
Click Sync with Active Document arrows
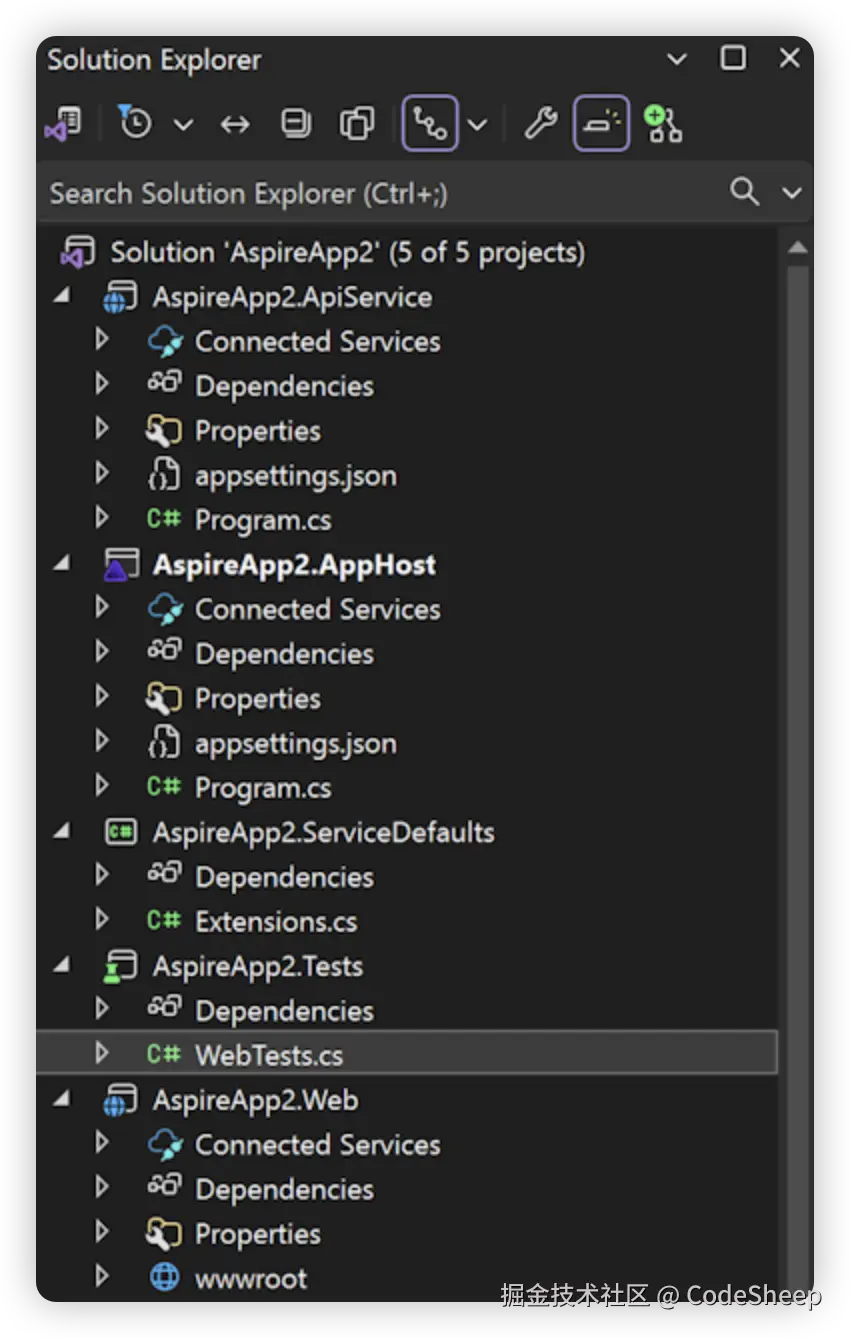click(235, 124)
